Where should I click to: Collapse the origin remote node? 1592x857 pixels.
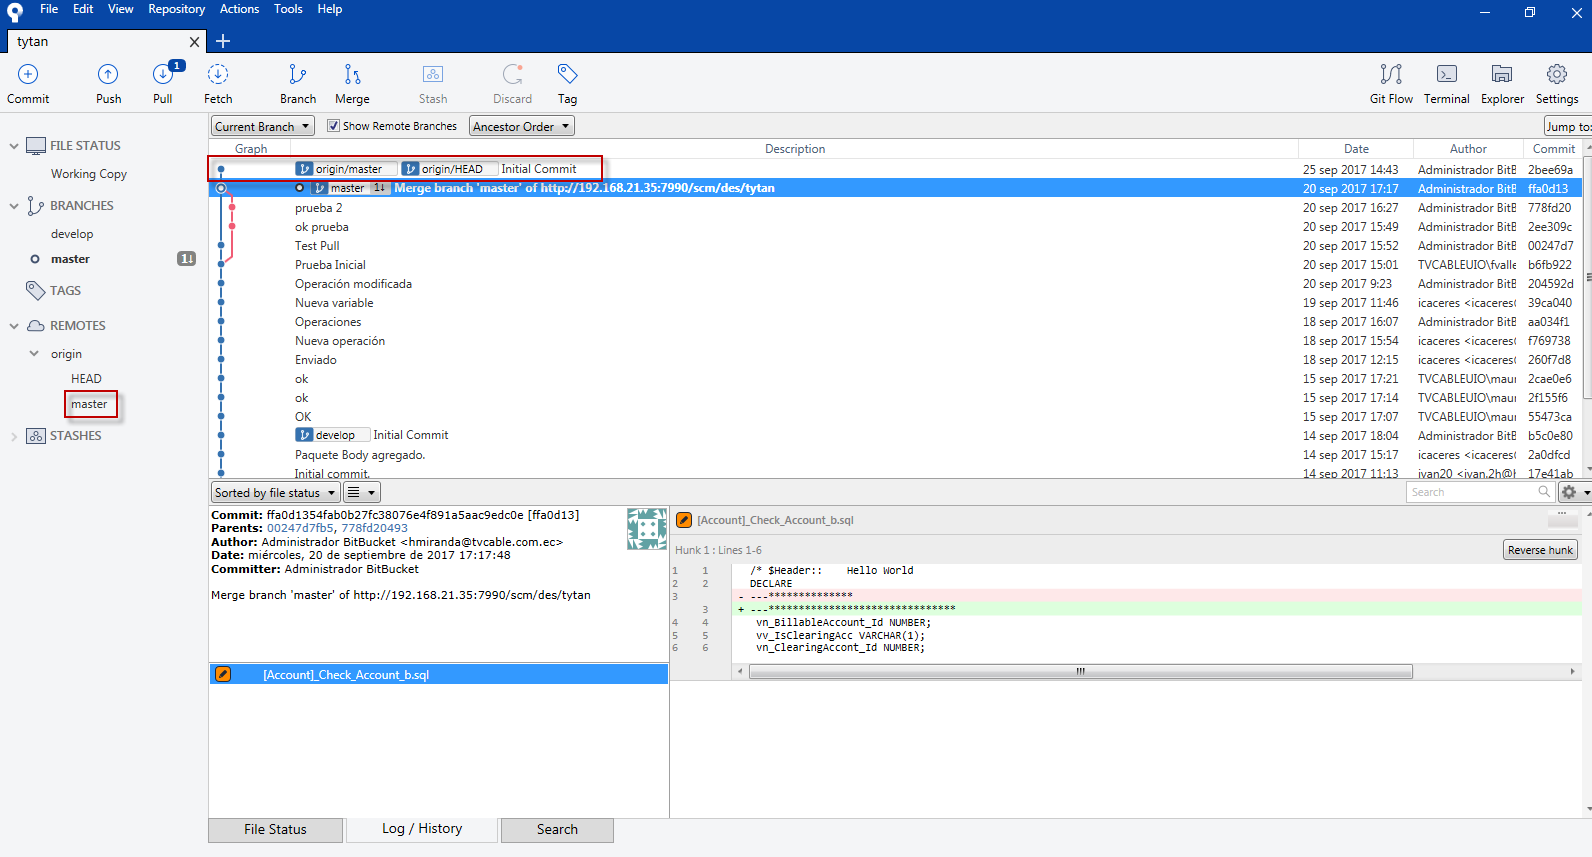[34, 354]
